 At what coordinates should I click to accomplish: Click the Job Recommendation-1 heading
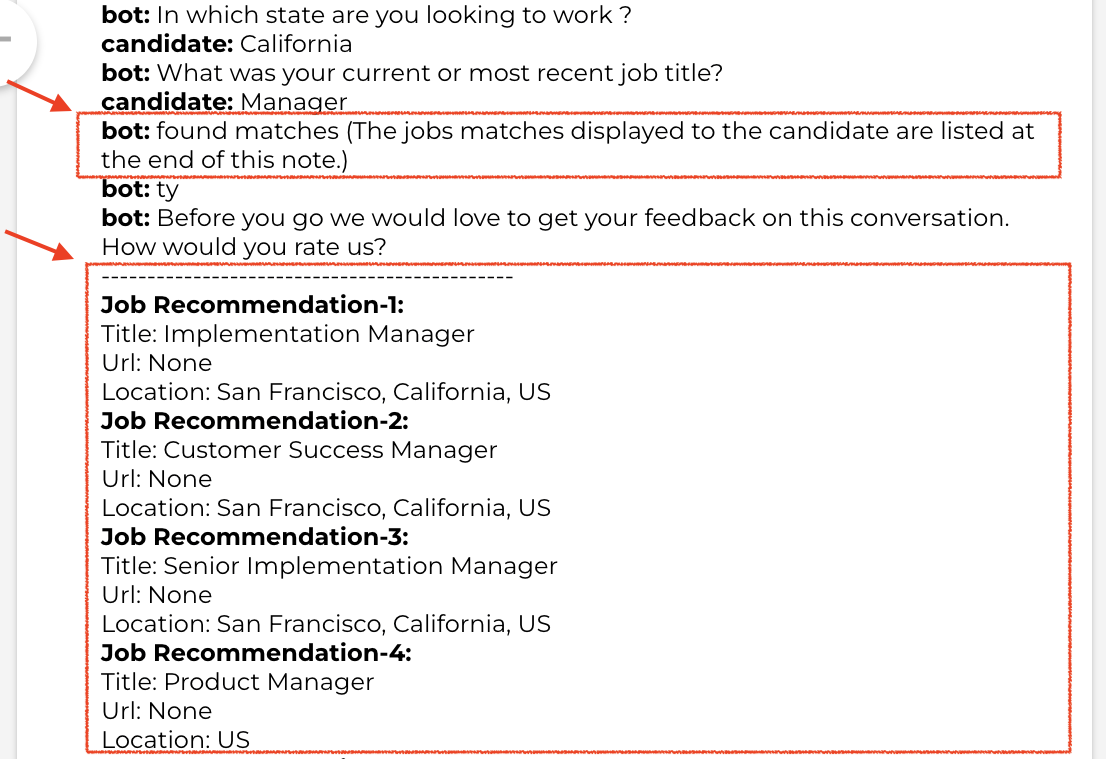(x=253, y=305)
